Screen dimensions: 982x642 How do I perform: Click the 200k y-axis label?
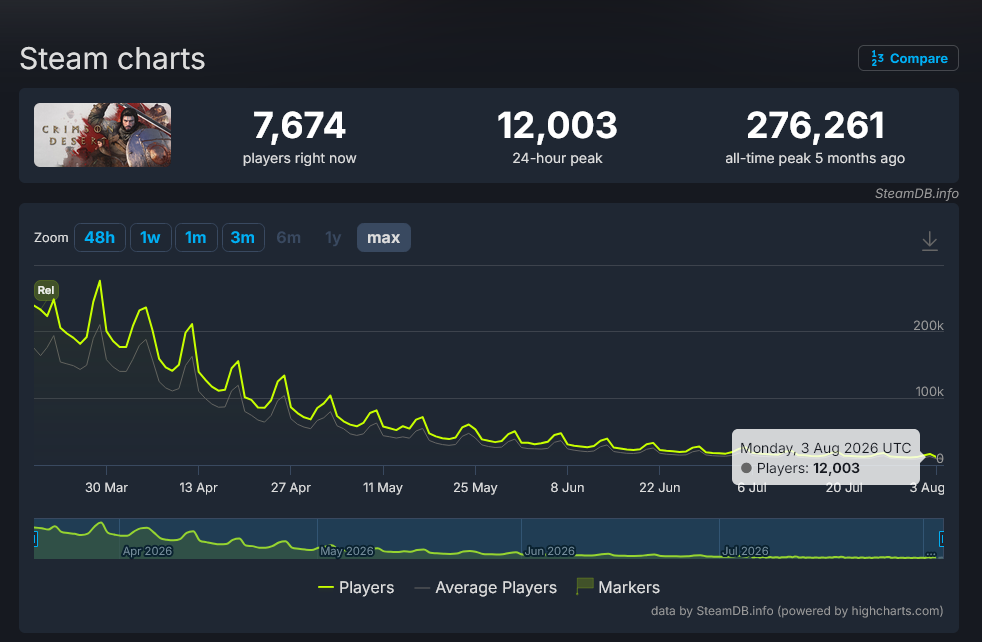point(928,325)
